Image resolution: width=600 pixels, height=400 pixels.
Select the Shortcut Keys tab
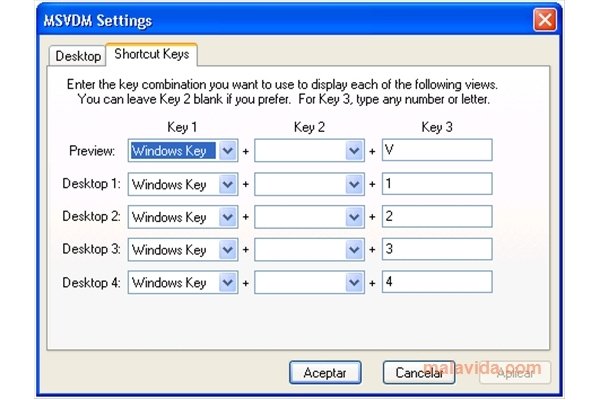(x=152, y=54)
